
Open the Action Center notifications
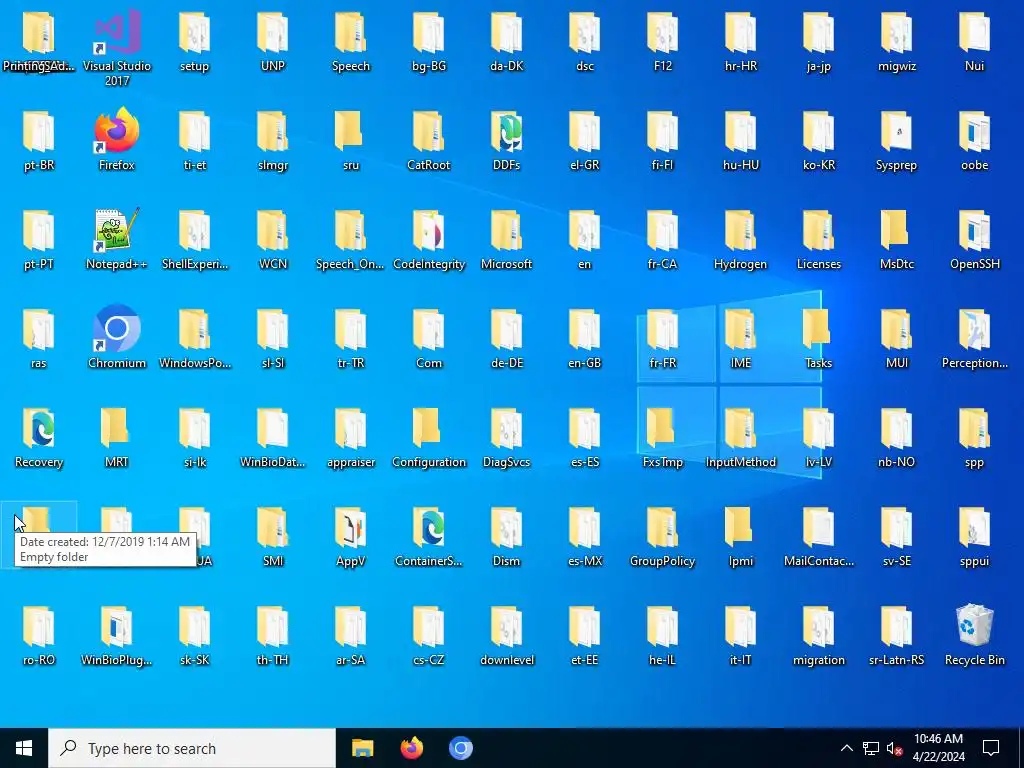pyautogui.click(x=991, y=748)
